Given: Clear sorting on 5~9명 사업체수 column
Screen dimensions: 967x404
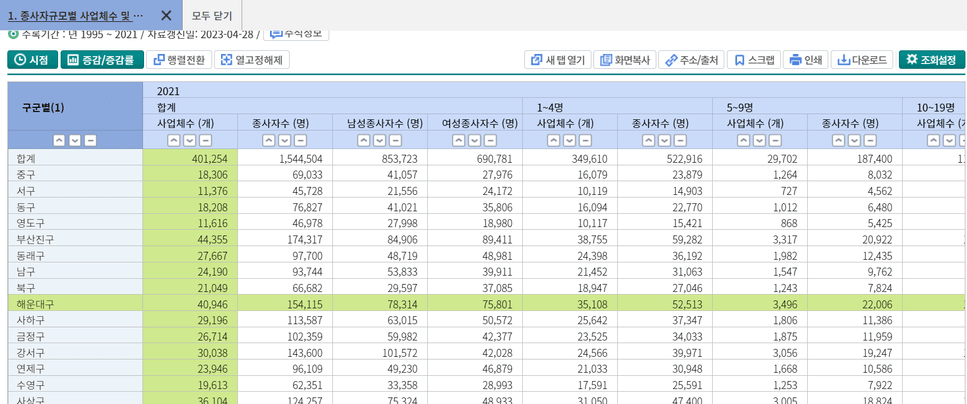Looking at the screenshot, I should tap(775, 141).
